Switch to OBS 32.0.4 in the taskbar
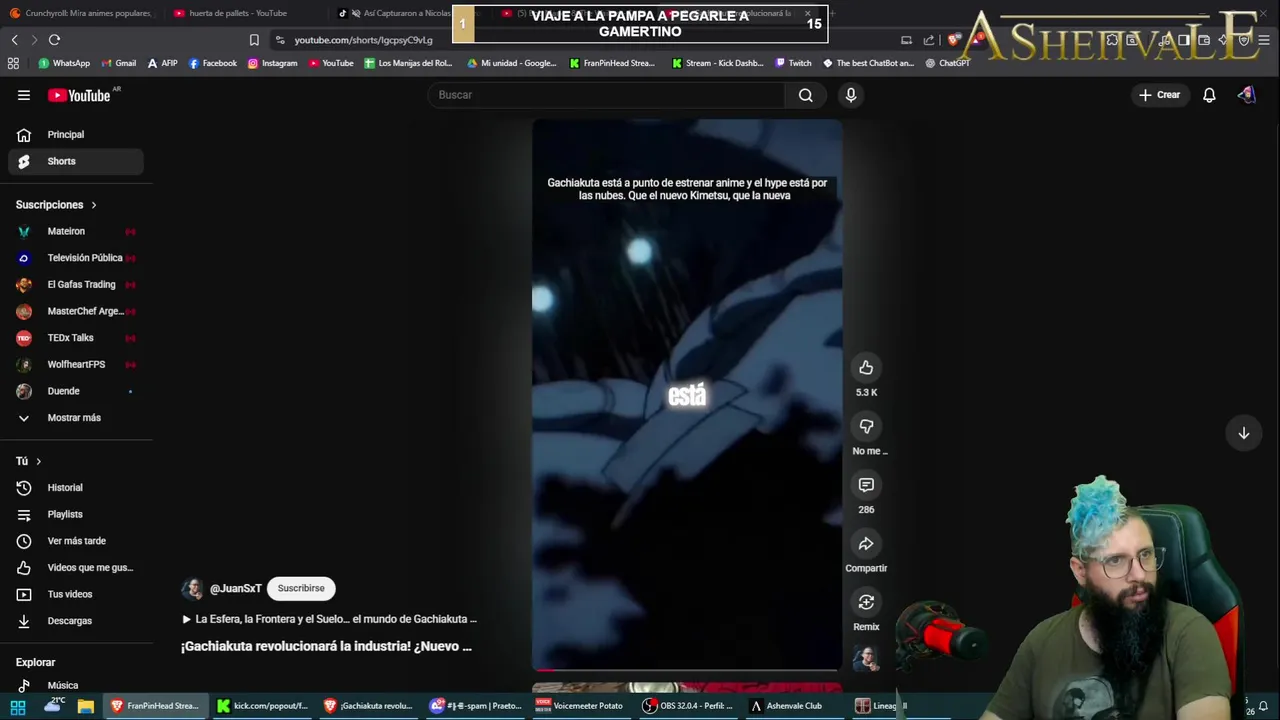This screenshot has height=720, width=1280. [x=688, y=706]
